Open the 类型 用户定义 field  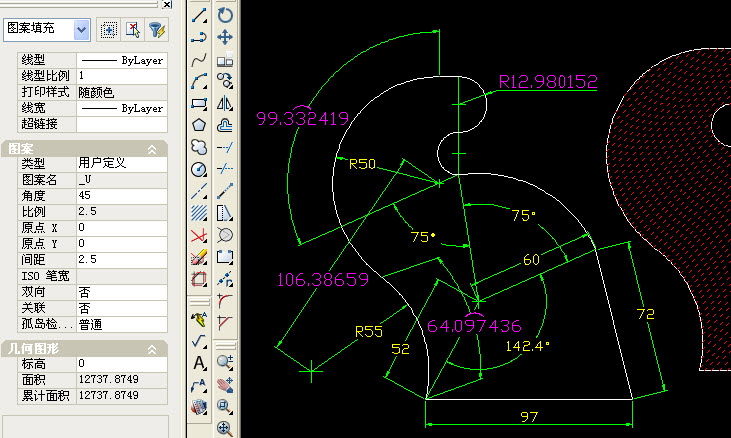click(122, 164)
